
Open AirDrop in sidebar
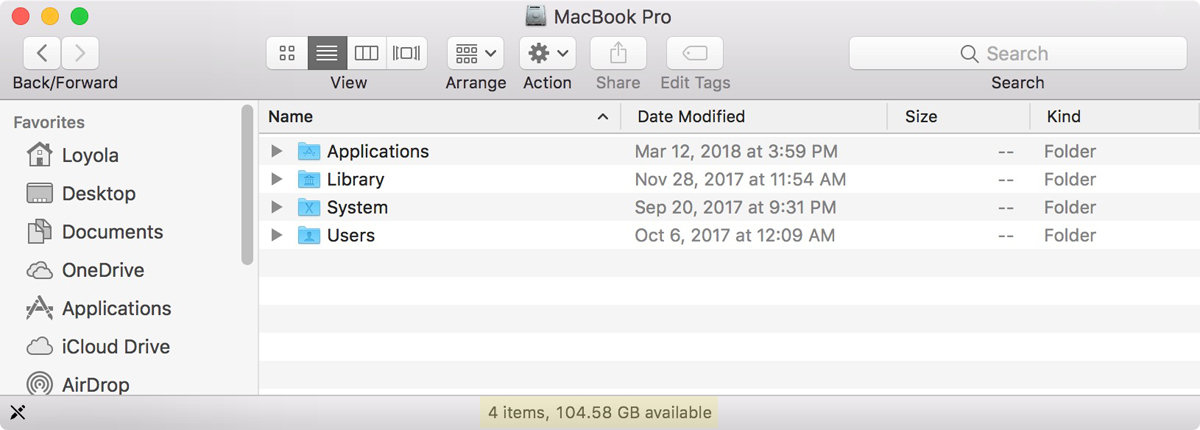click(x=95, y=384)
